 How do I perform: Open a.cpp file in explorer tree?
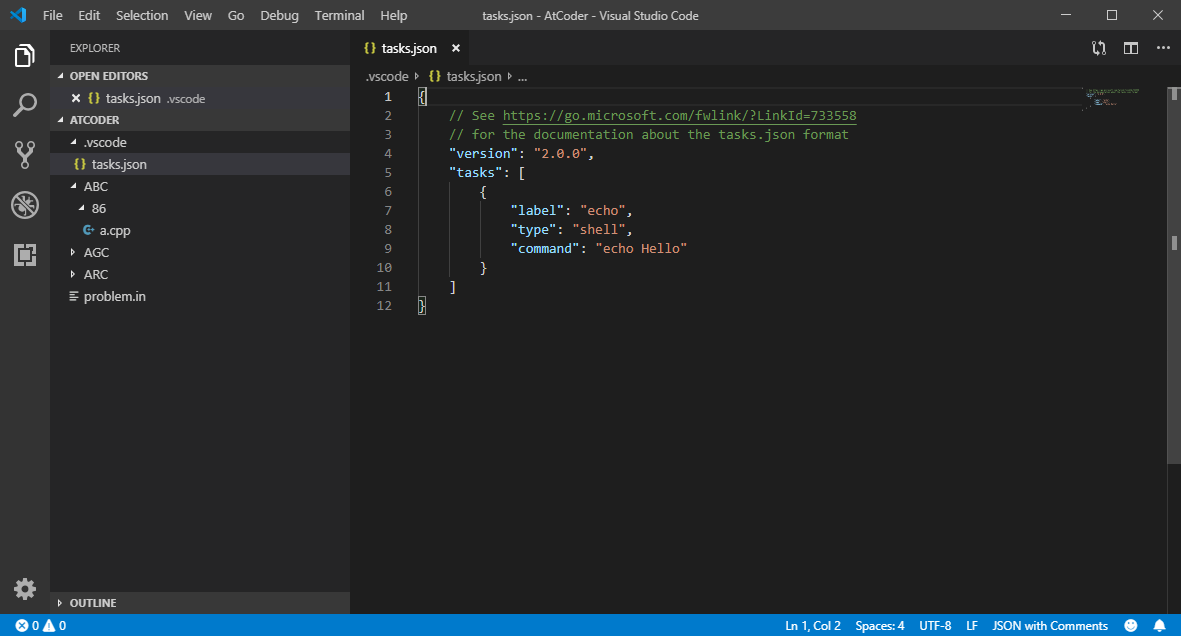(114, 231)
